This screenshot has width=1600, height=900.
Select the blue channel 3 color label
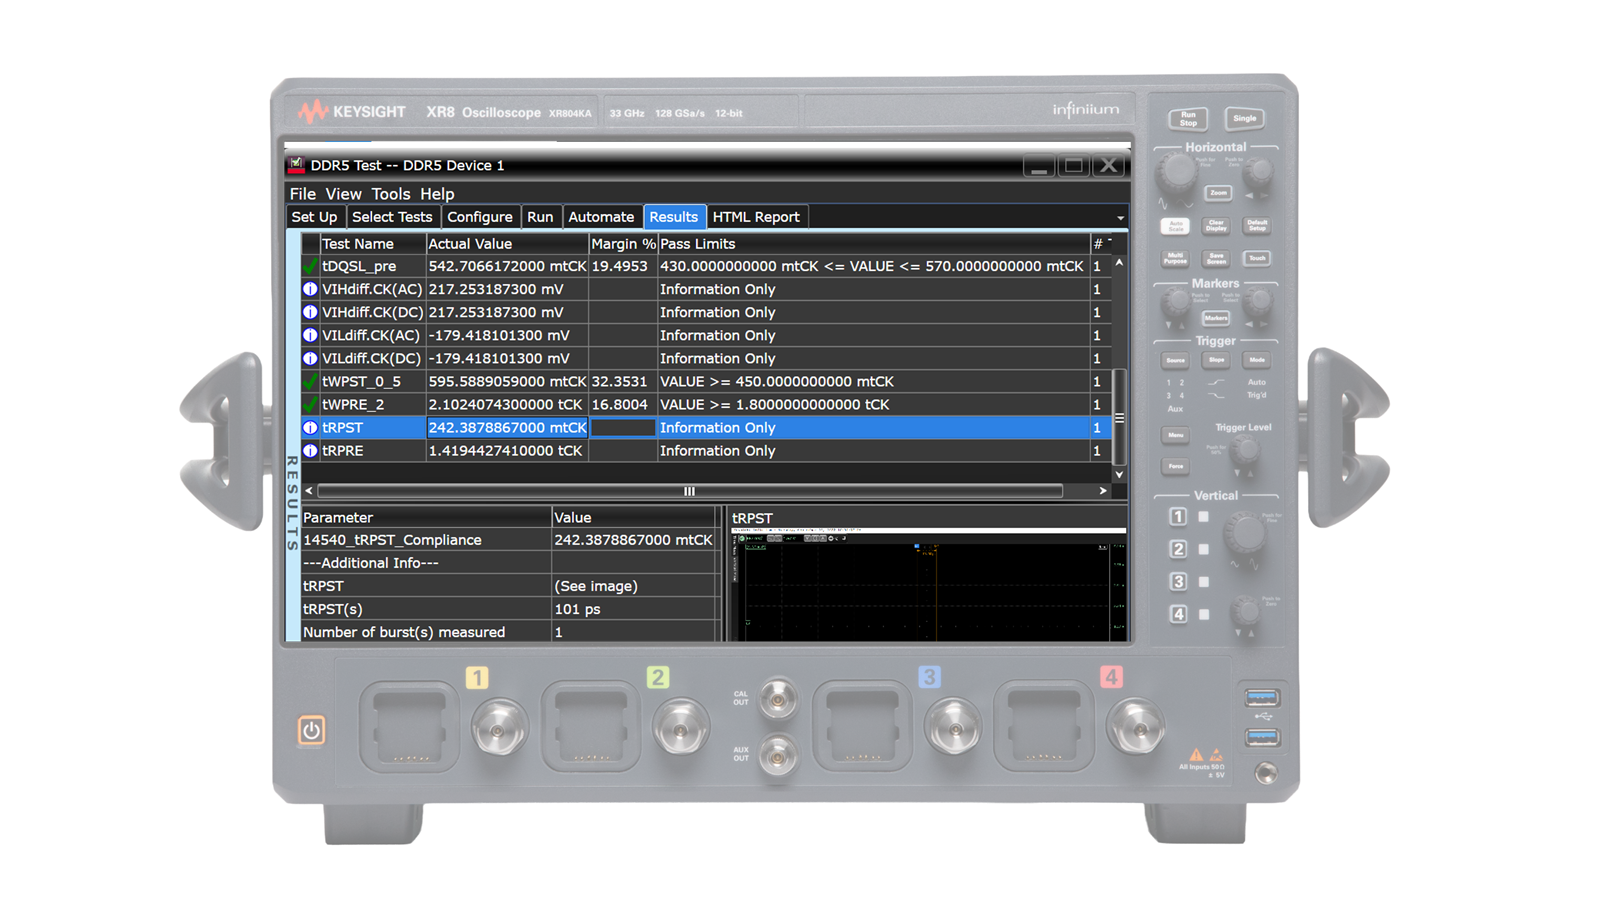click(931, 675)
